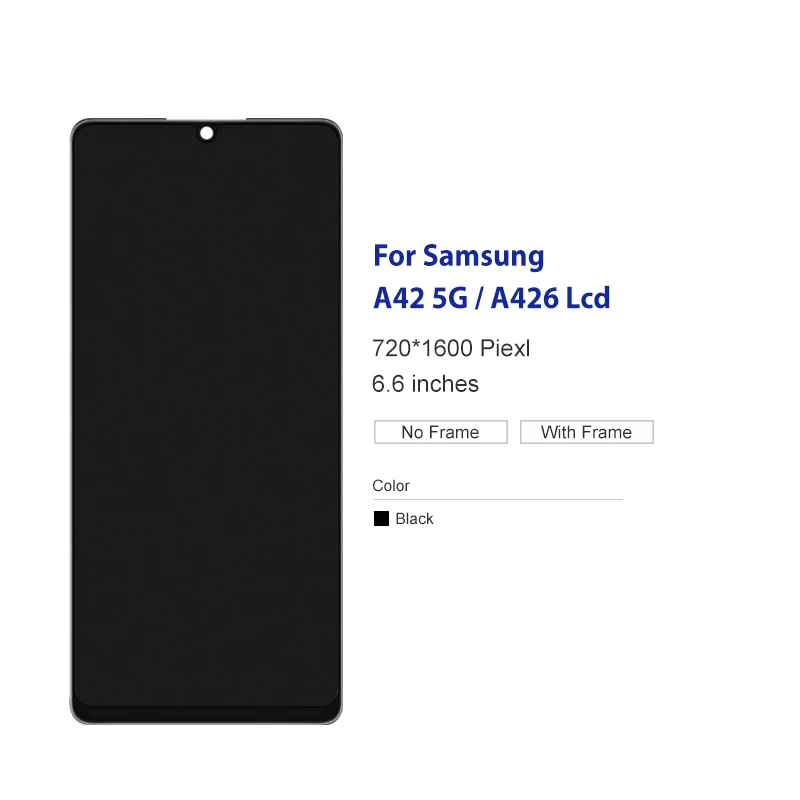Click the word "Samsung" in the heading
800x800 pixels.
(484, 257)
